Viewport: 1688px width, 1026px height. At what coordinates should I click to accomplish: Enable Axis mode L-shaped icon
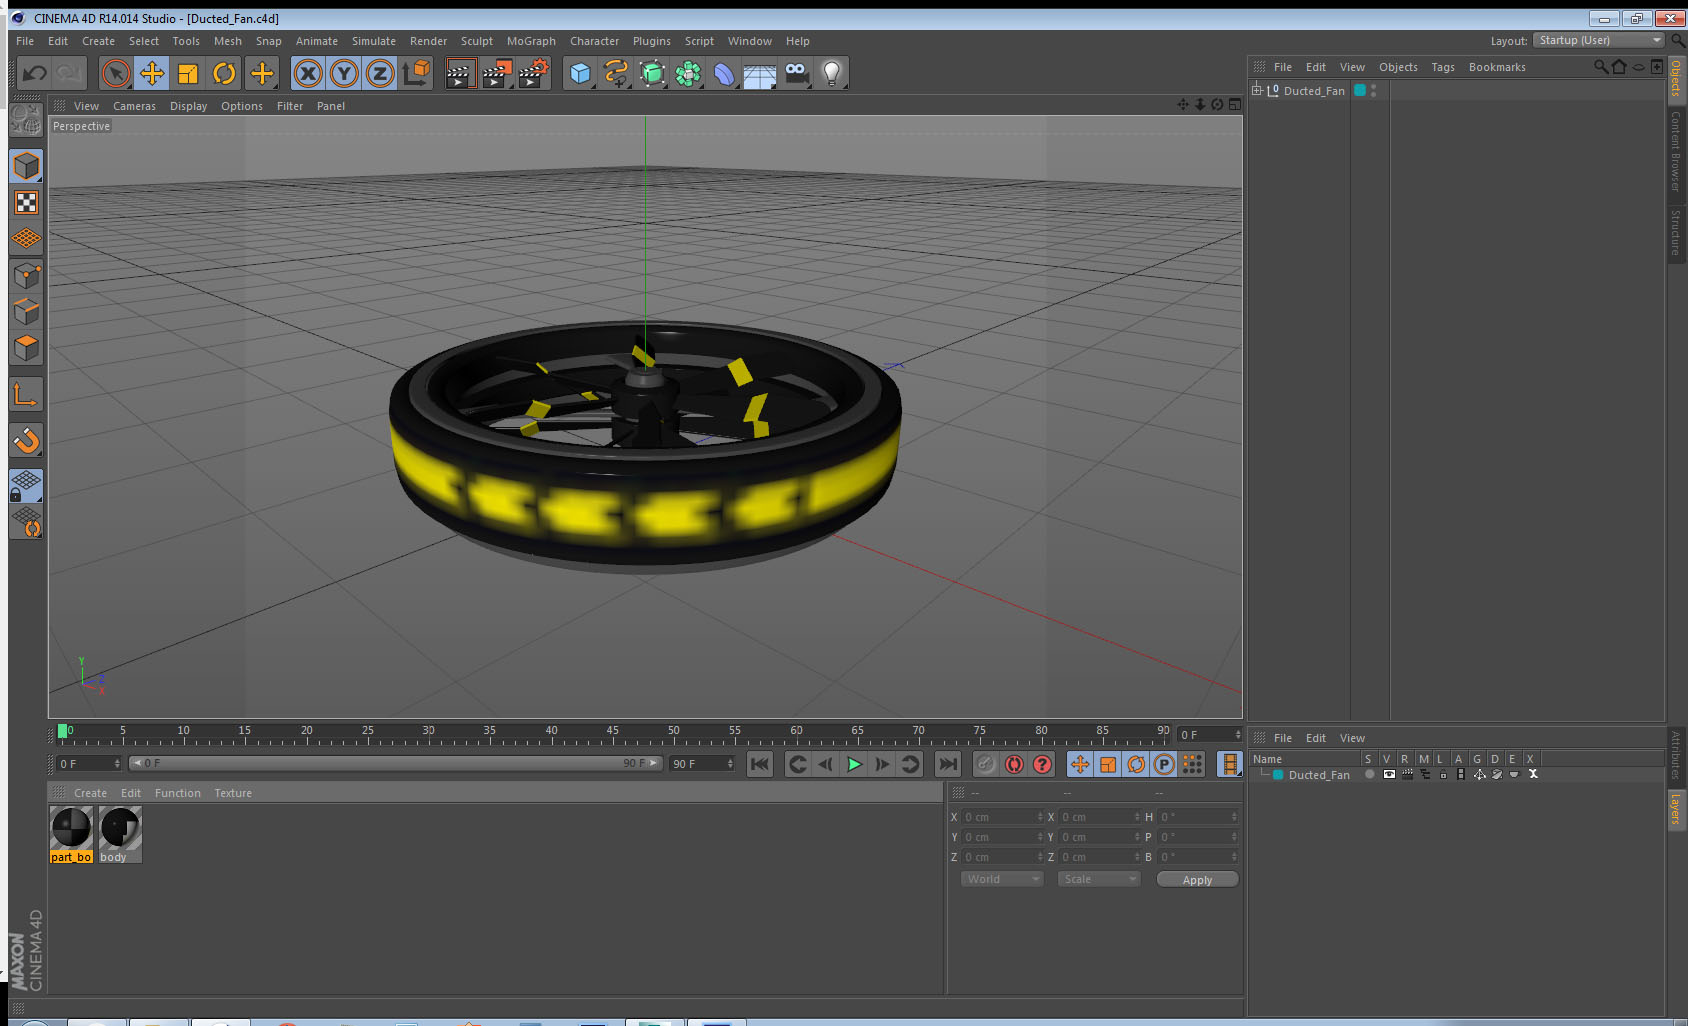(x=26, y=395)
